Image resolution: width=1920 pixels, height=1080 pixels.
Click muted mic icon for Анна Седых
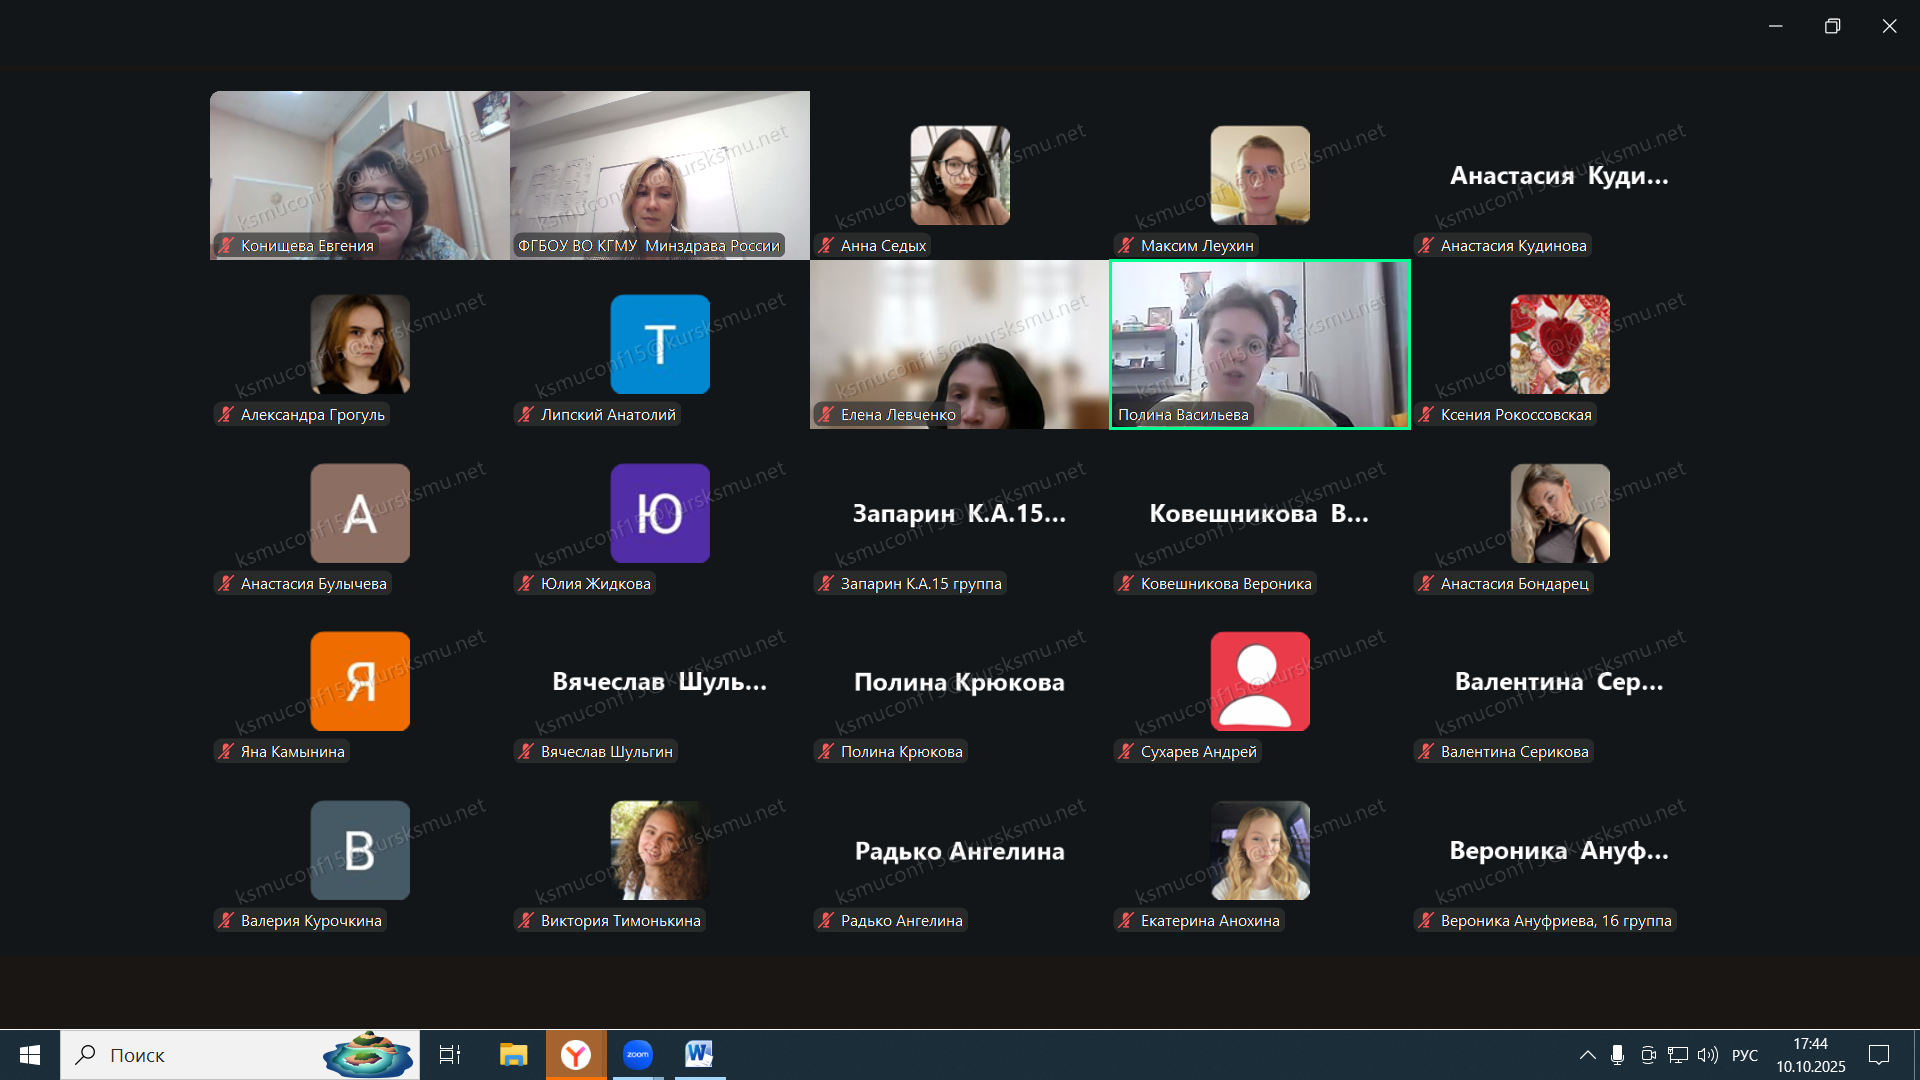tap(826, 246)
